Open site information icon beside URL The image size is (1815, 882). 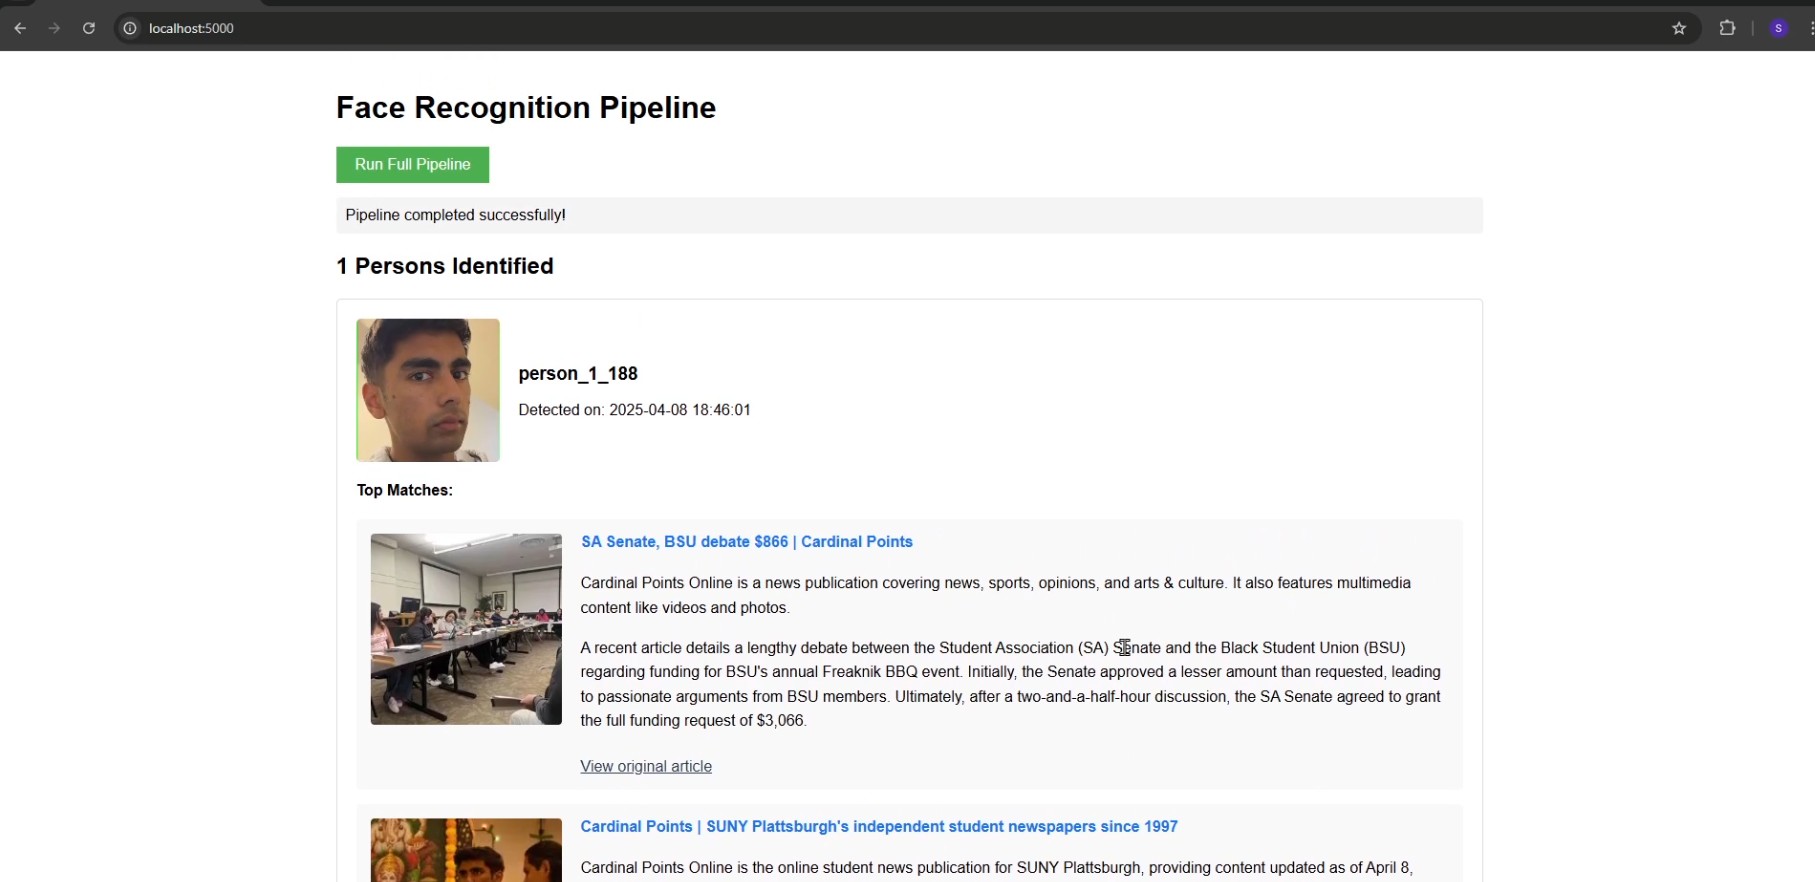point(130,28)
